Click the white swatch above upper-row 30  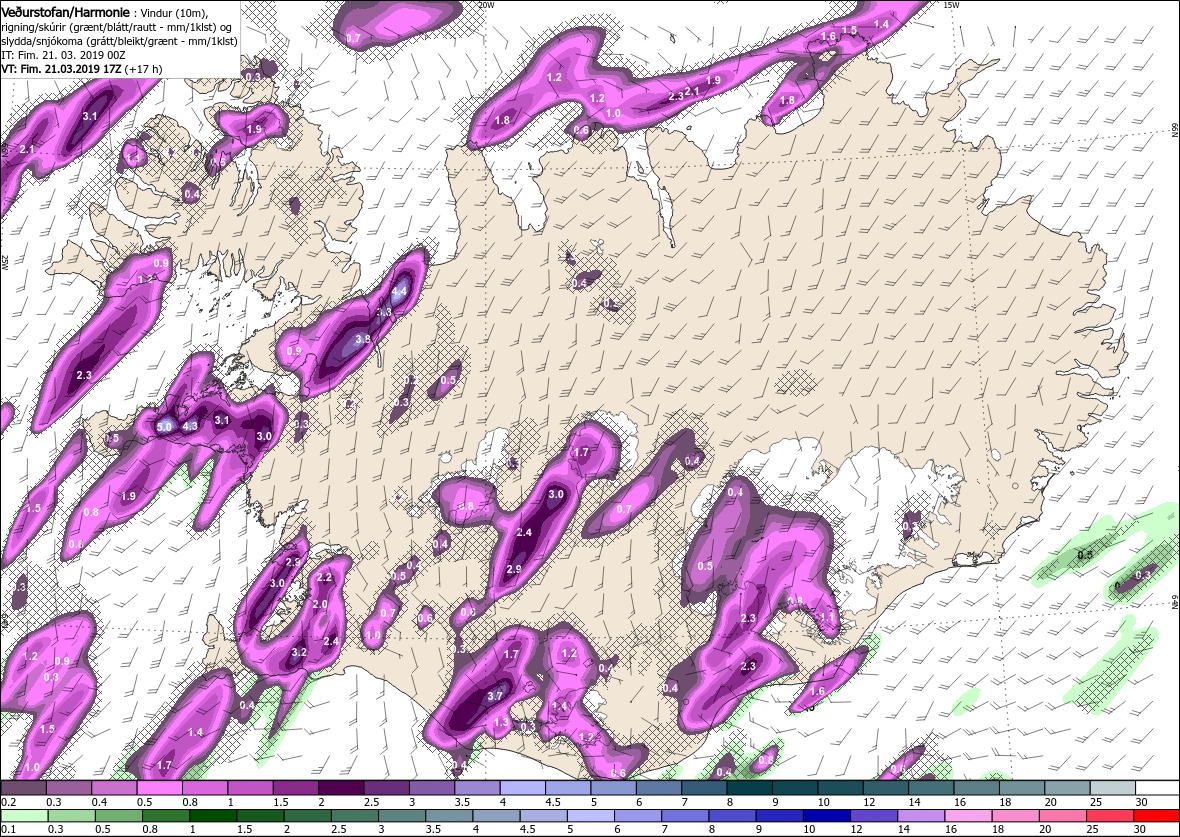(x=1157, y=787)
